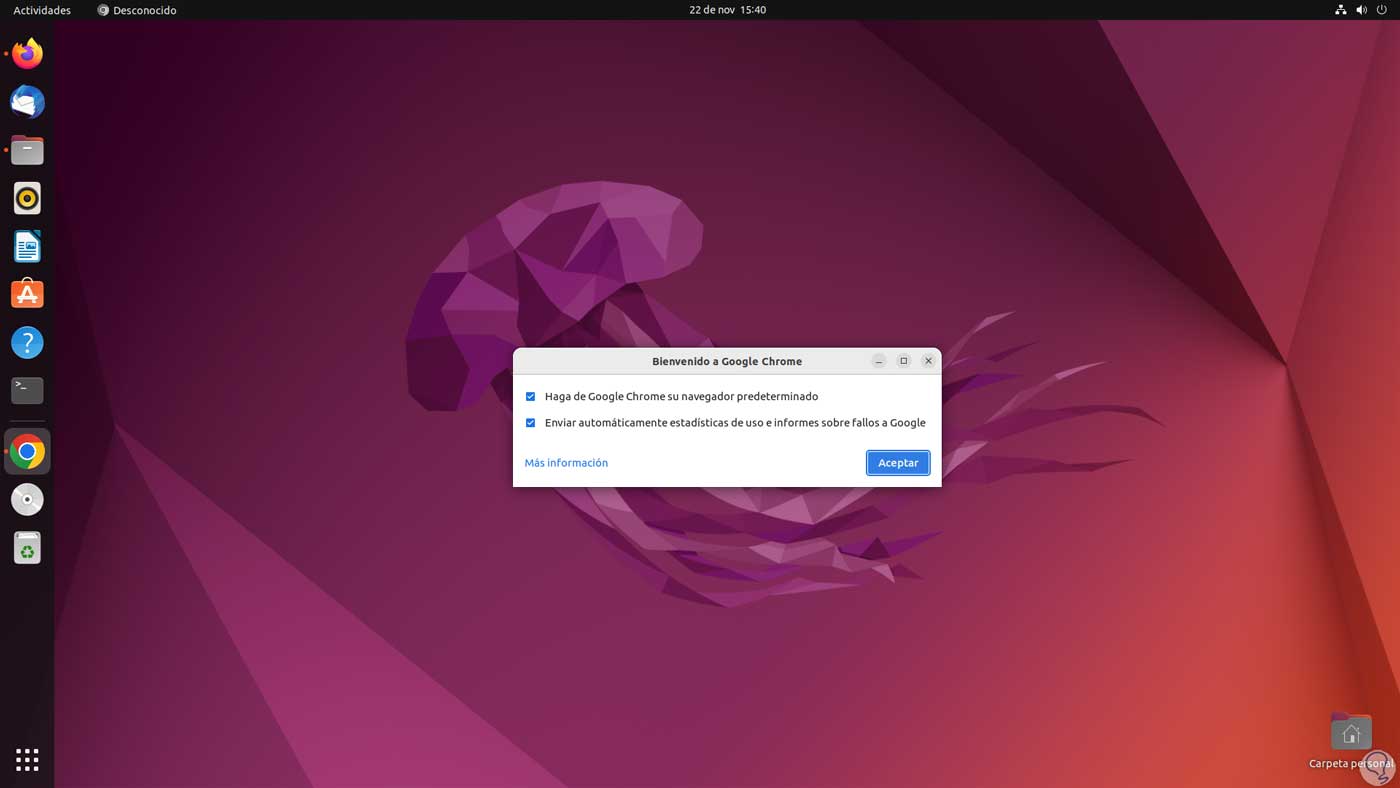Disable sending usage statistics to Google
Image resolution: width=1400 pixels, height=788 pixels.
[x=530, y=422]
